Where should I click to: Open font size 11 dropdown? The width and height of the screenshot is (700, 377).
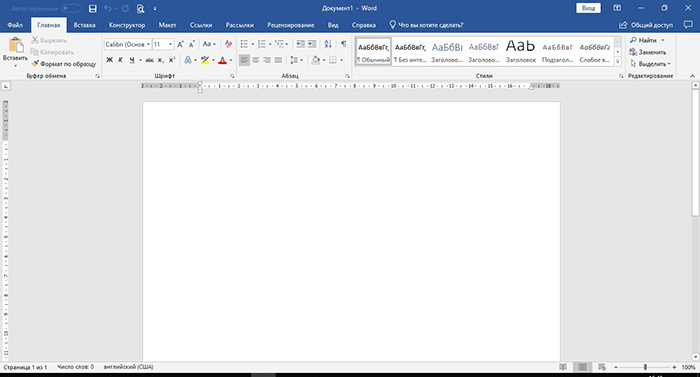click(x=170, y=44)
